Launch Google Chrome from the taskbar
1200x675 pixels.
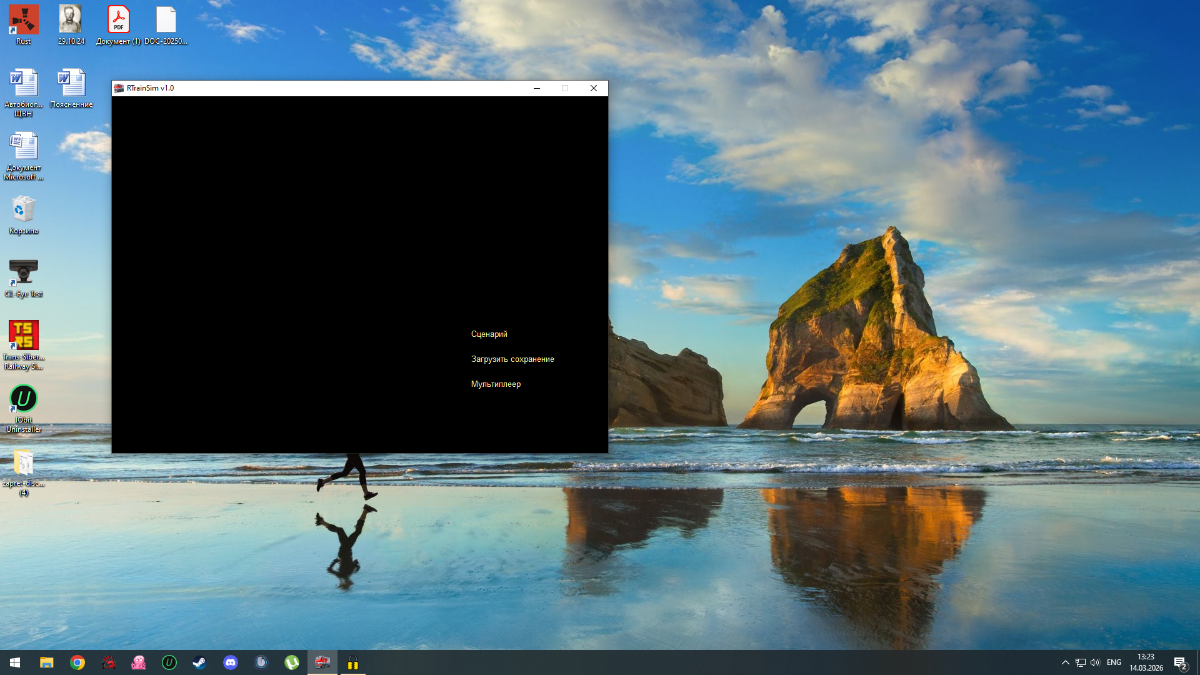point(77,662)
